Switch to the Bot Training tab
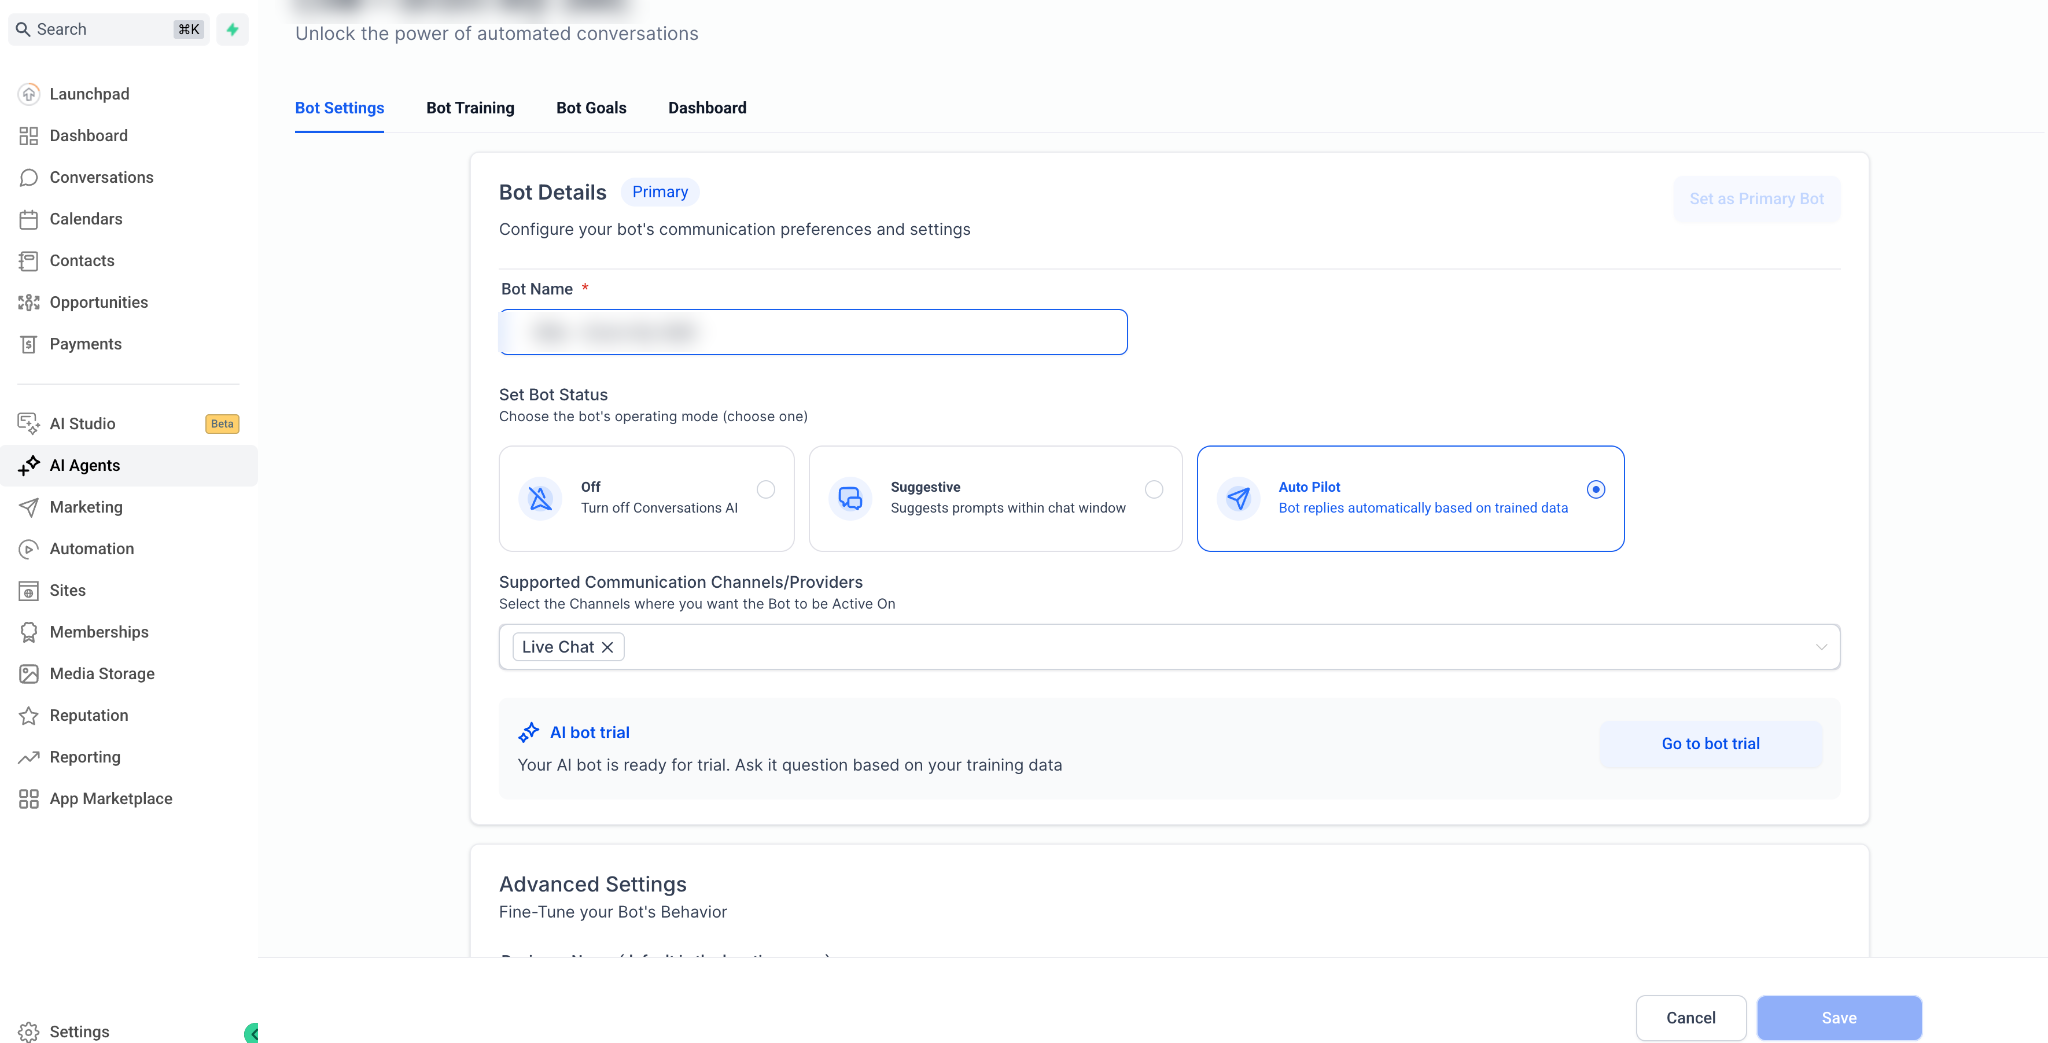 pyautogui.click(x=470, y=108)
